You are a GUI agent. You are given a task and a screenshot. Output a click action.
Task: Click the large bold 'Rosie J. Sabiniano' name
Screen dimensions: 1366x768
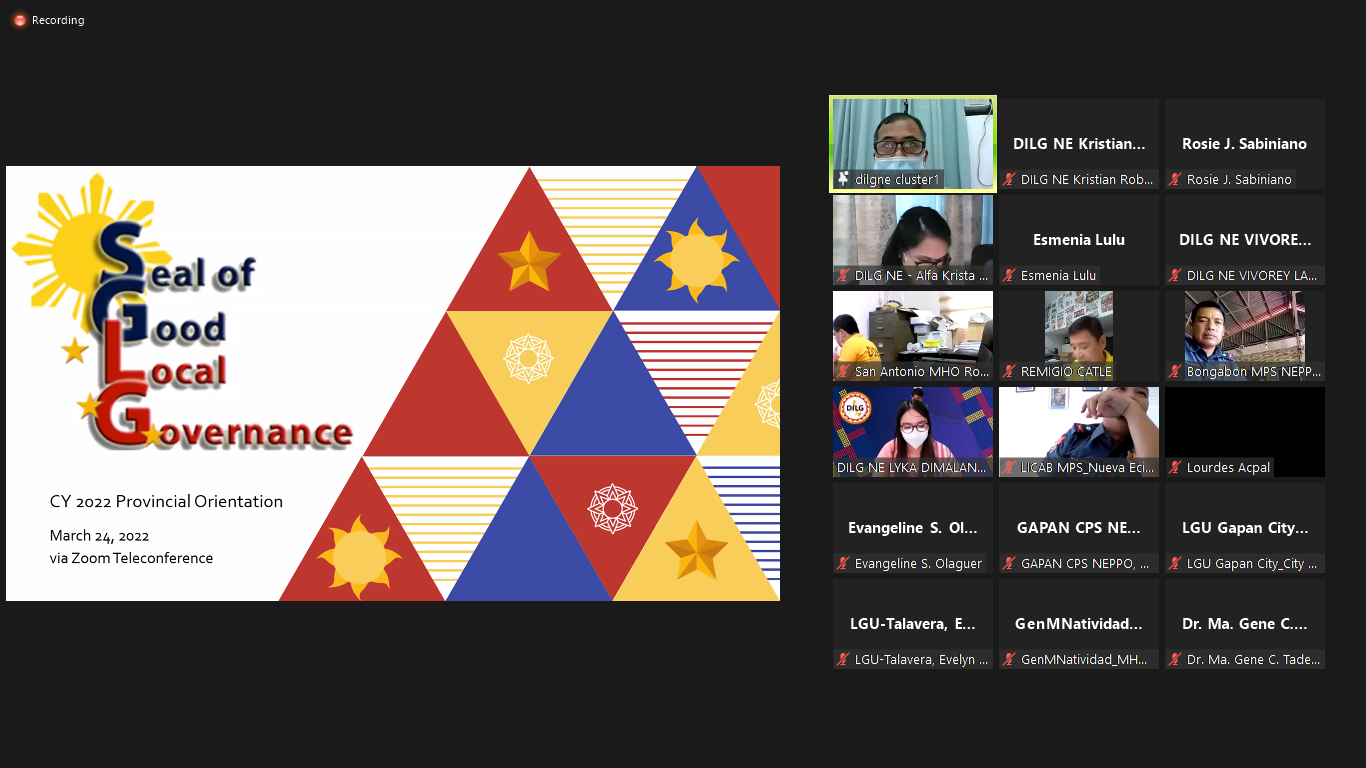[x=1244, y=144]
